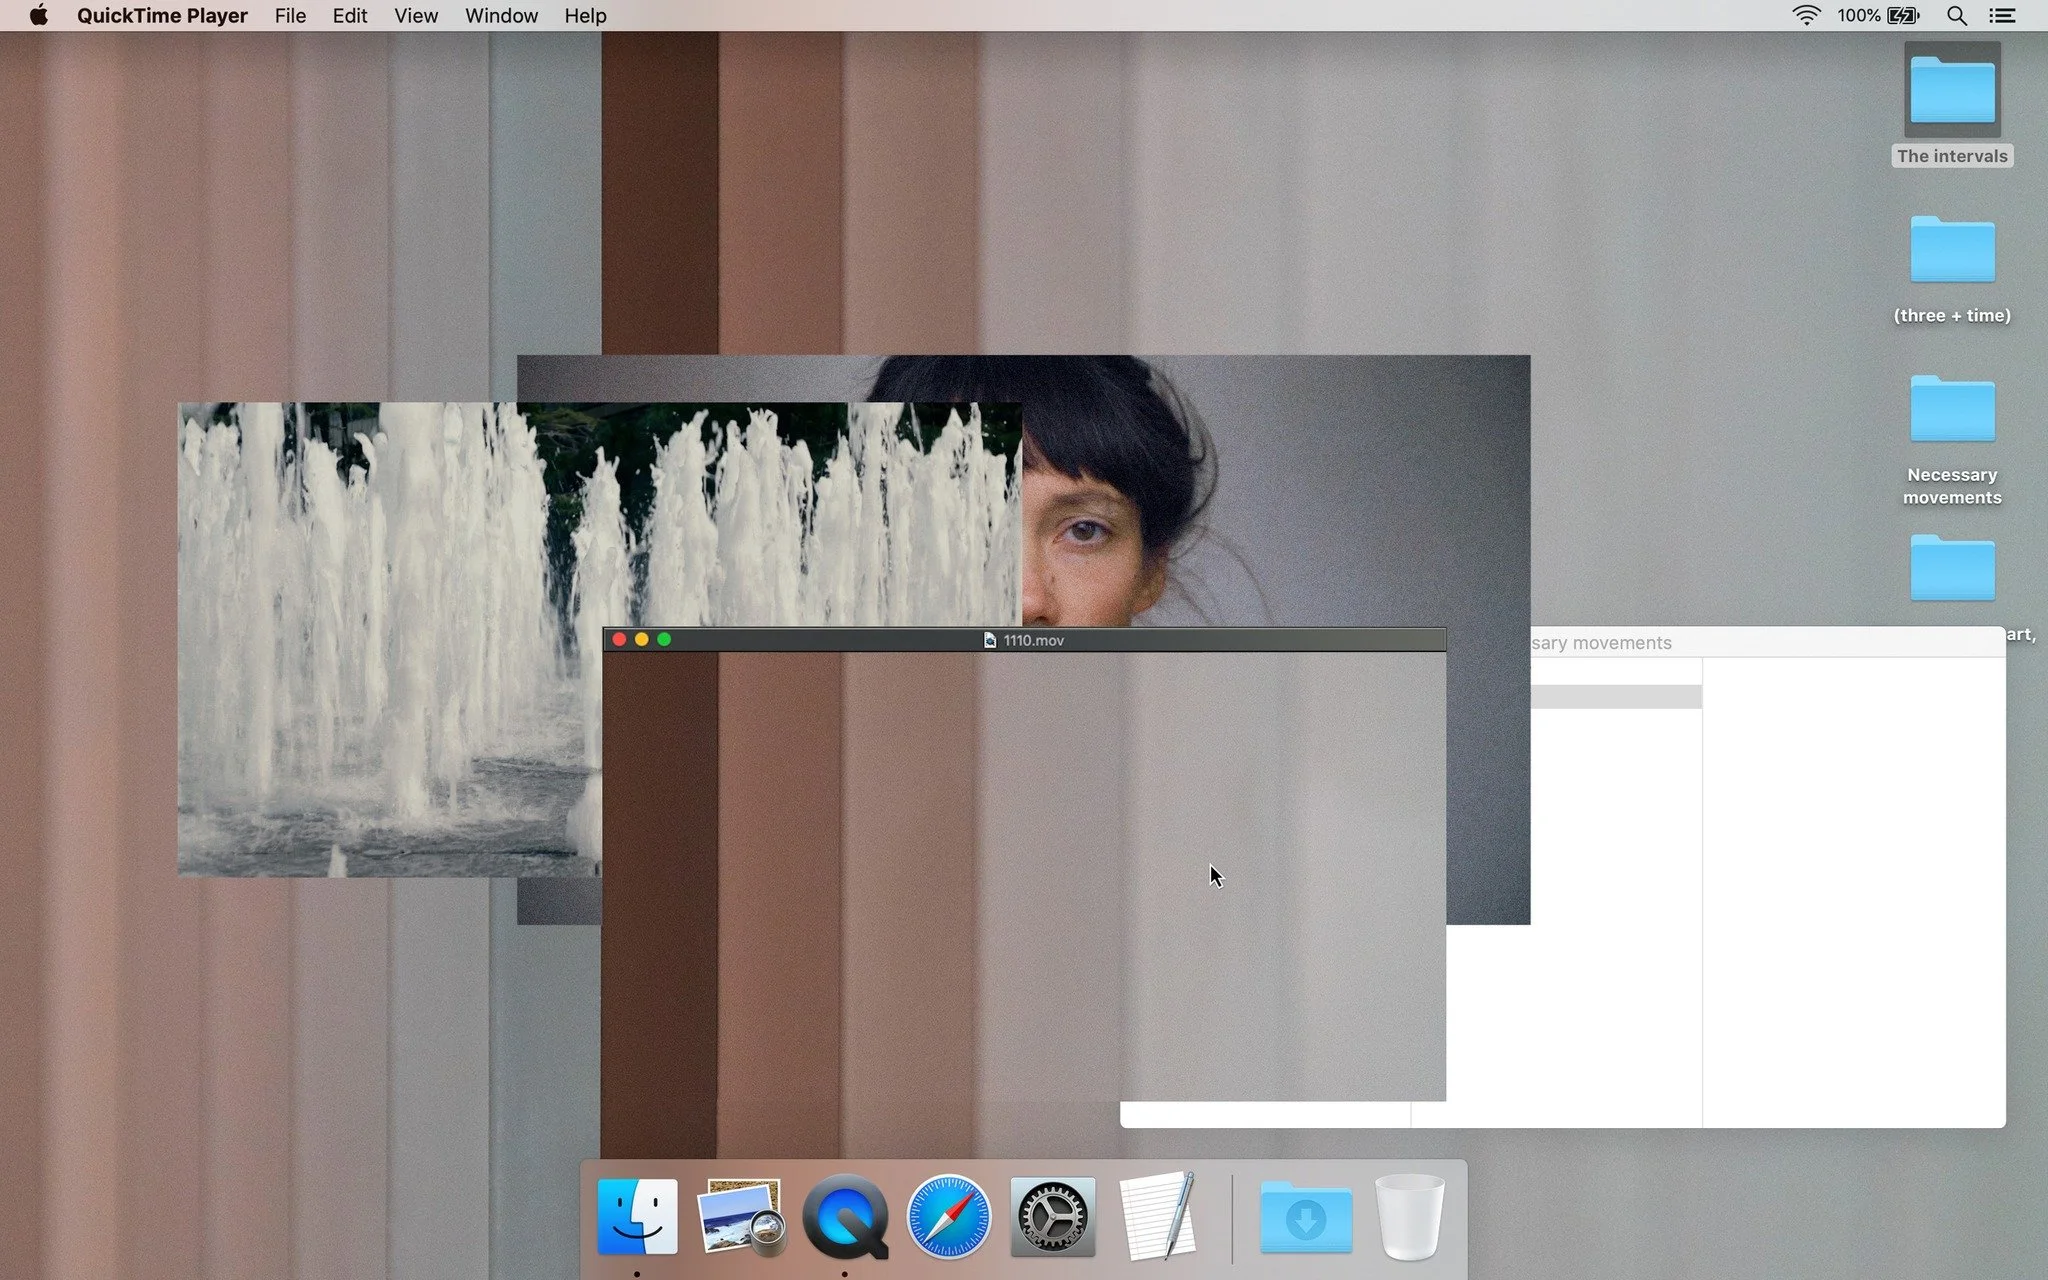Select the highlighted row in Finder window
2048x1280 pixels.
pyautogui.click(x=1616, y=697)
